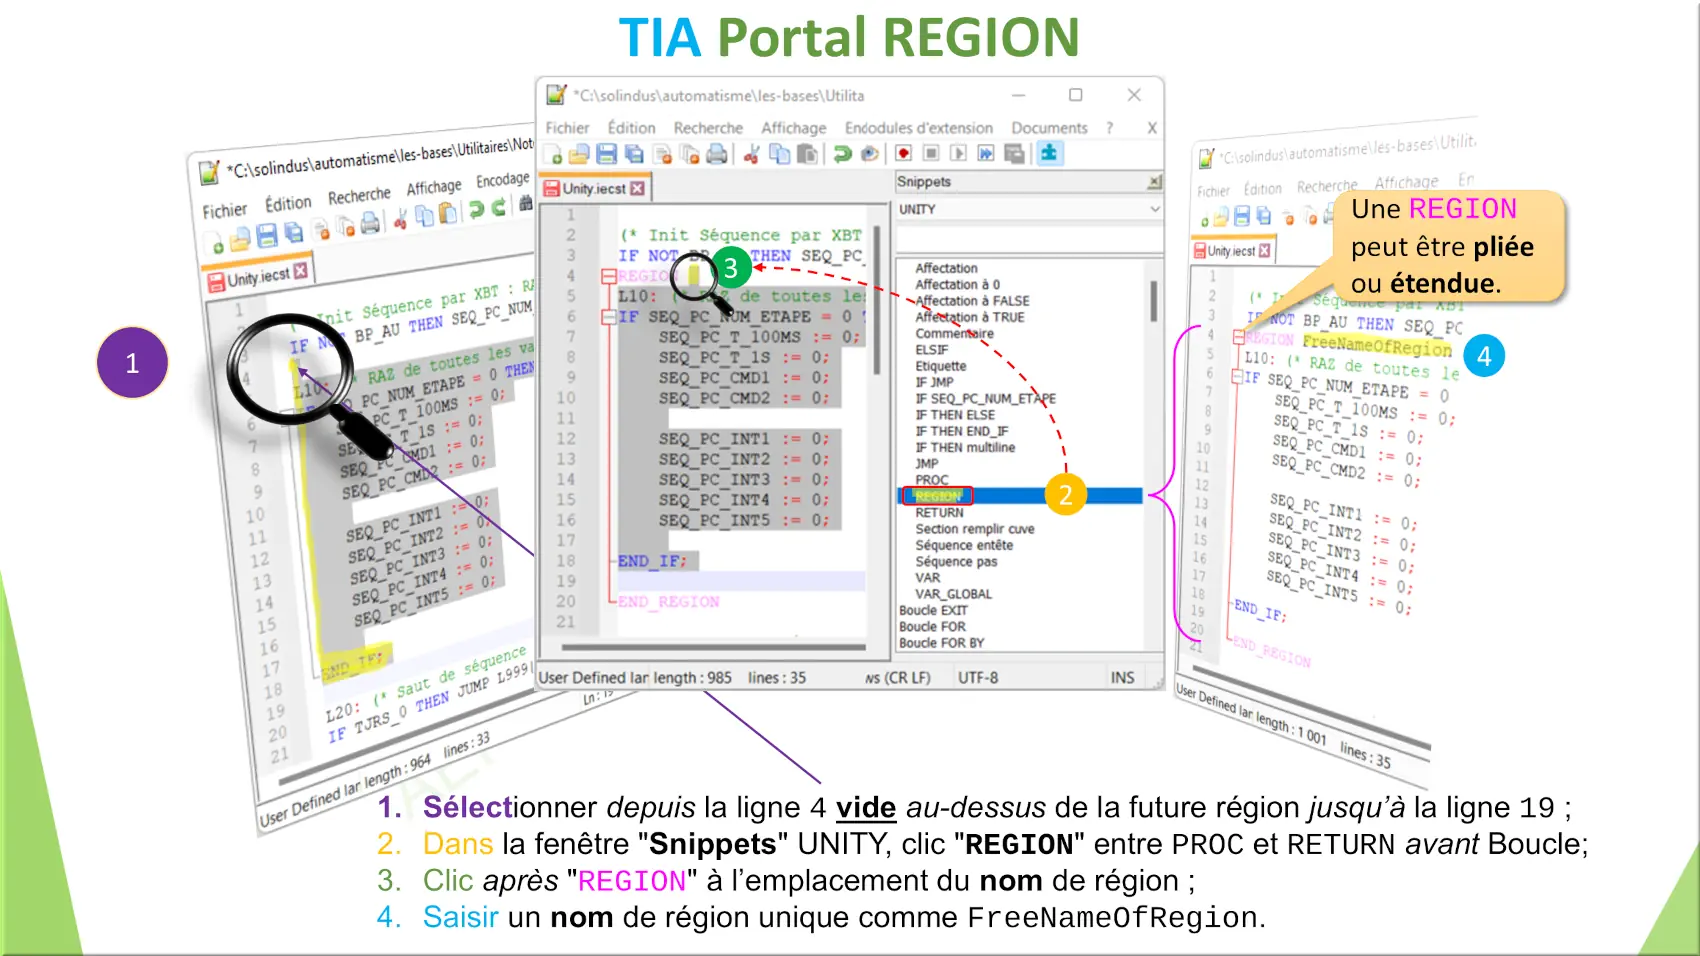Select 'Affectation à FALSE' snippet
Viewport: 1700px width, 956px height.
(972, 301)
